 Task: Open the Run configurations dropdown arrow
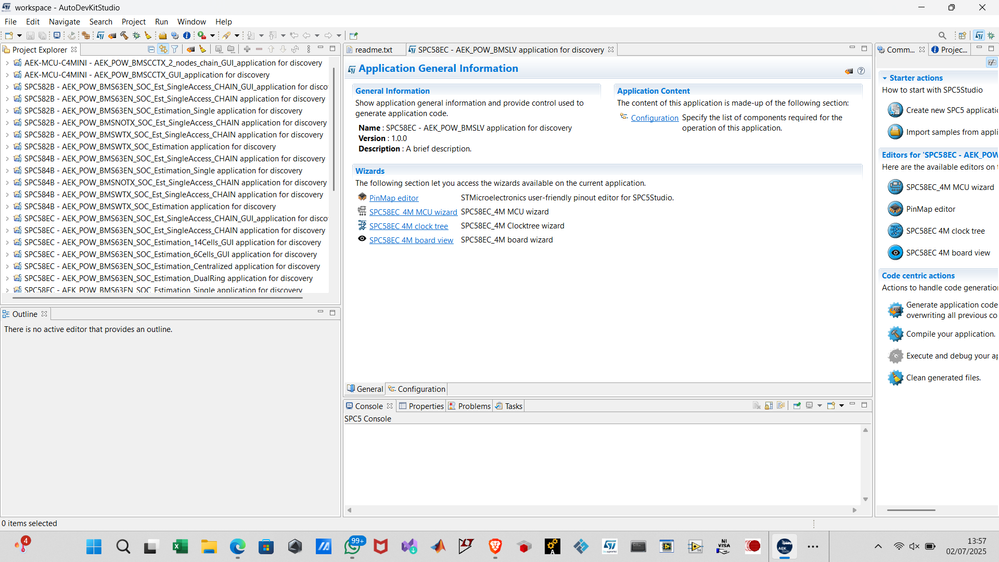tap(212, 36)
